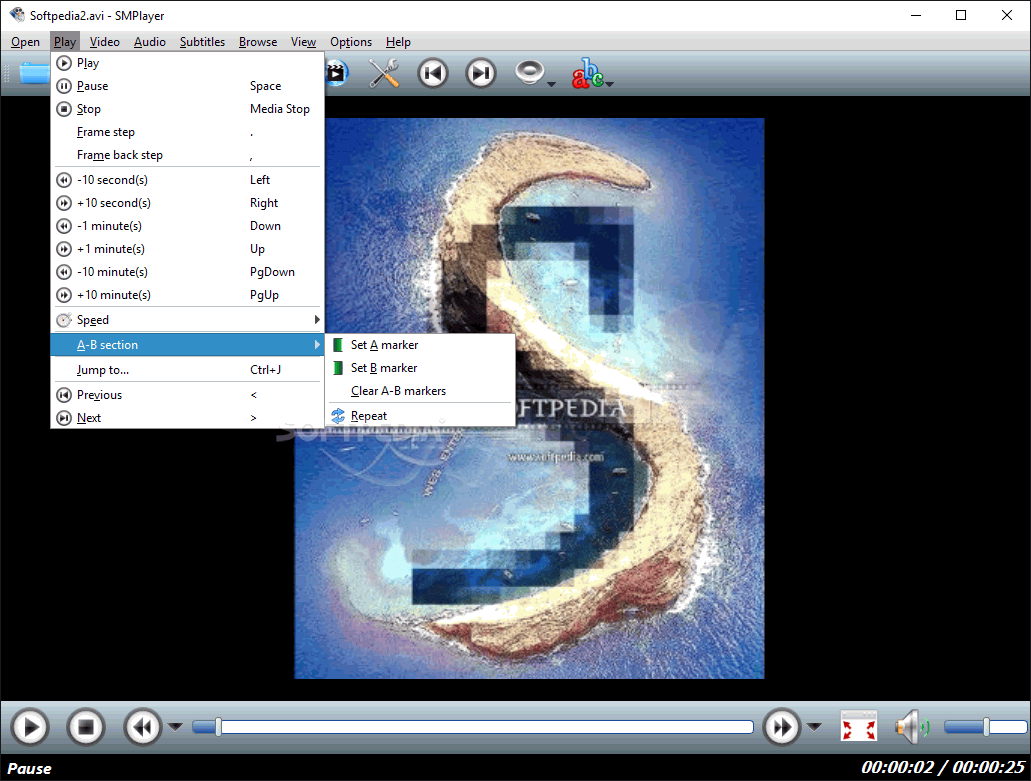This screenshot has height=781, width=1031.
Task: Click the previous track toolbar icon
Action: point(433,73)
